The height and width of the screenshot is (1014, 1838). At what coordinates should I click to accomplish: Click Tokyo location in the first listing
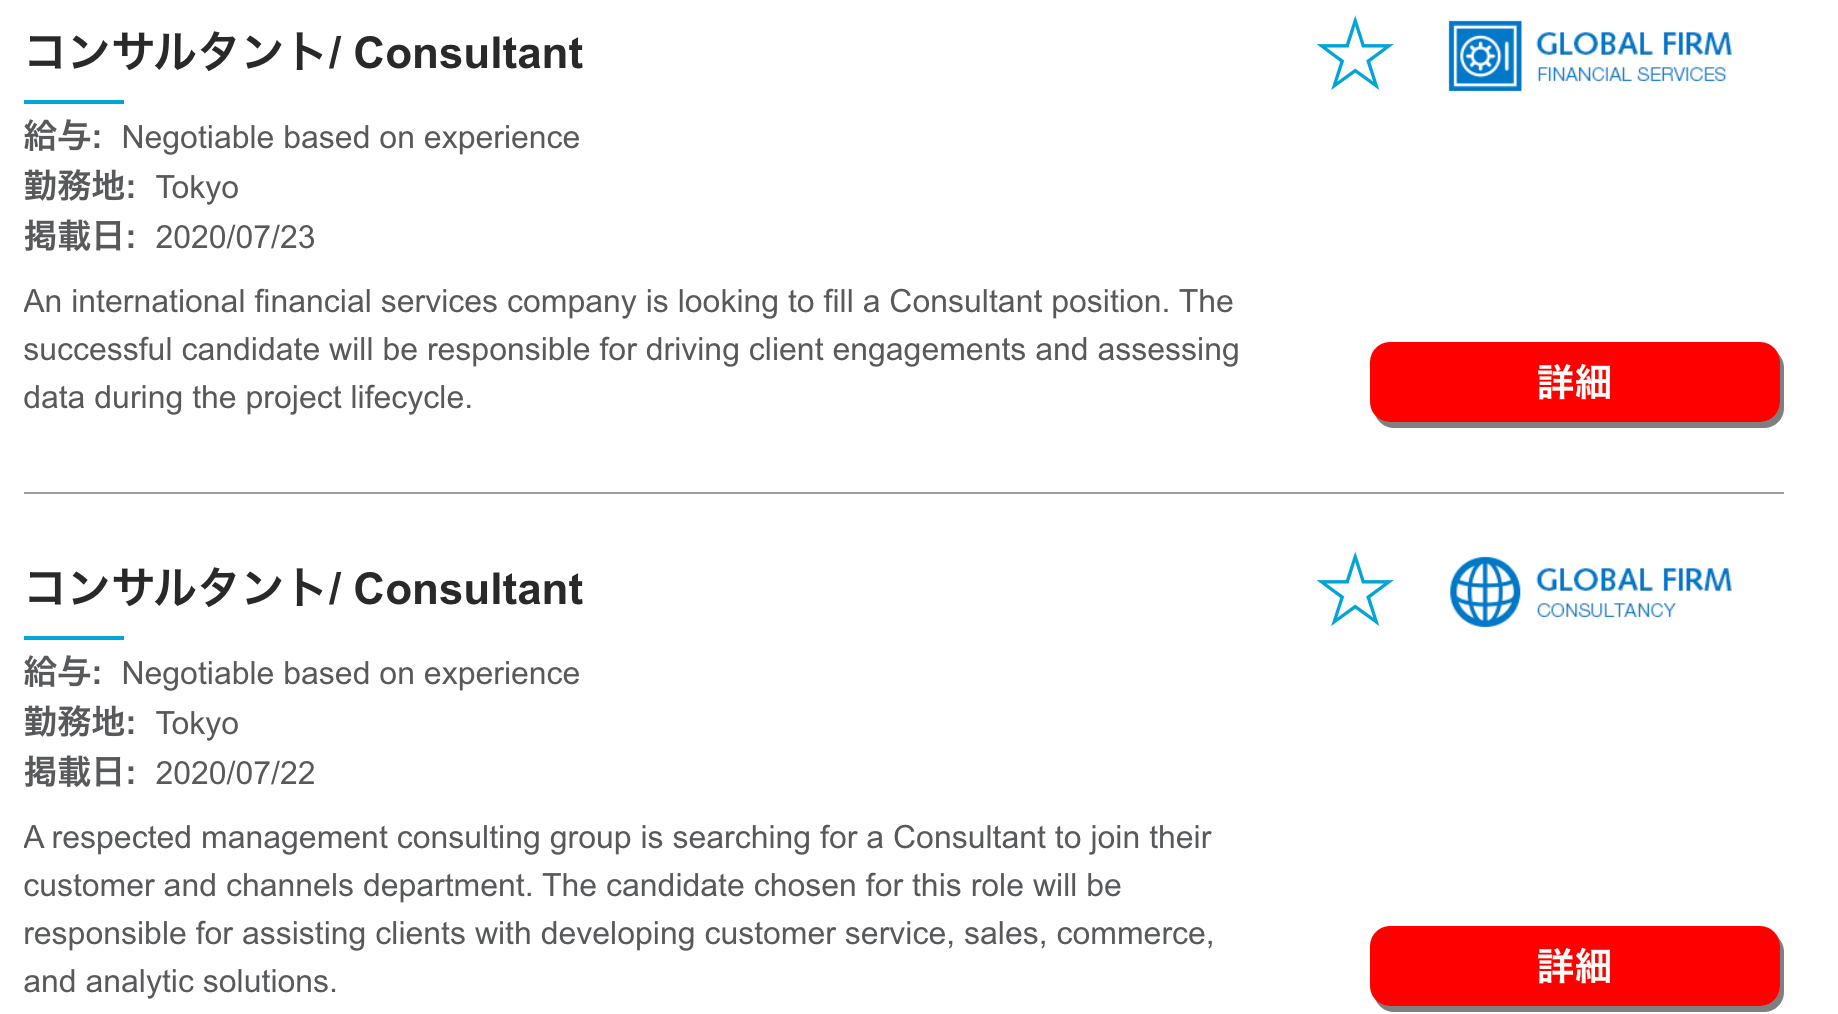197,188
